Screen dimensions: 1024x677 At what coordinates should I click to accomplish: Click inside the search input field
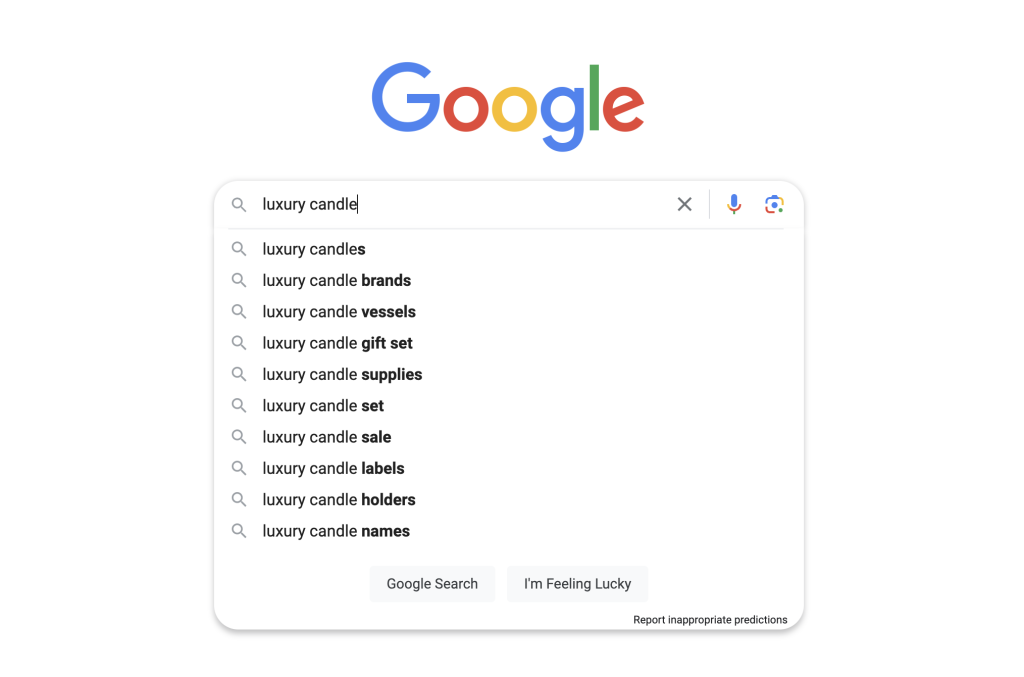tap(450, 204)
